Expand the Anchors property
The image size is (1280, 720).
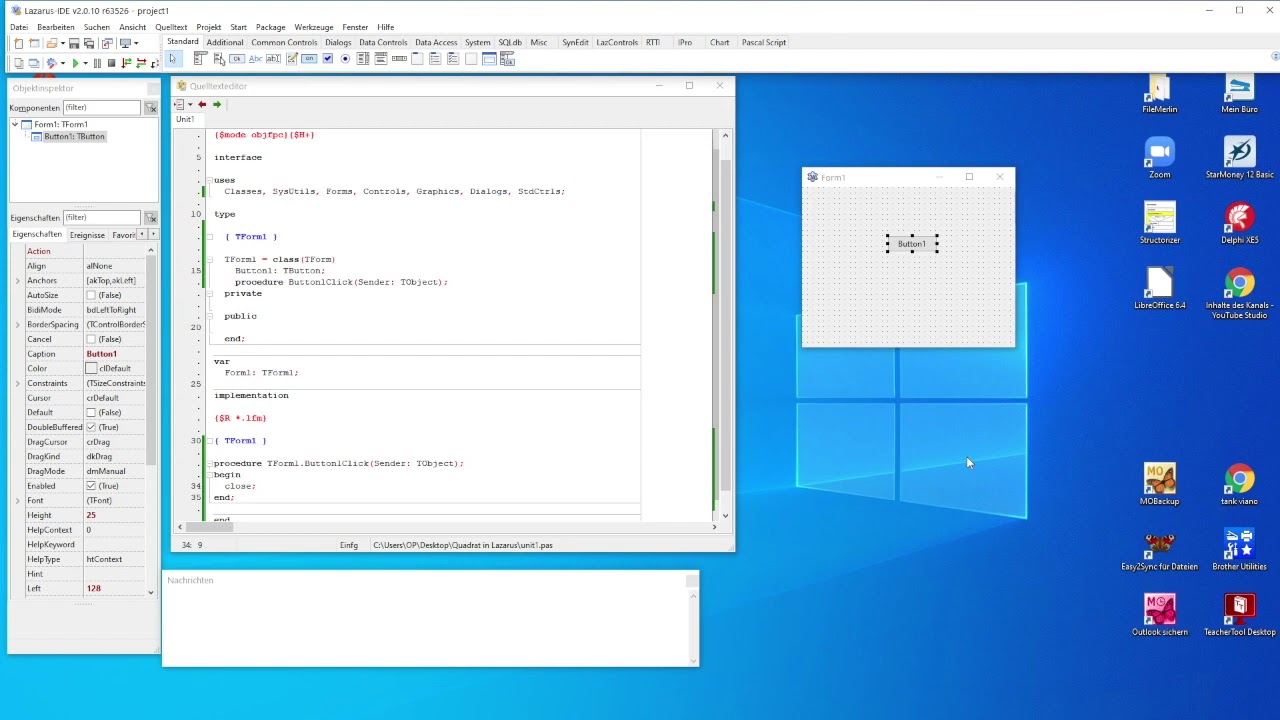(17, 281)
